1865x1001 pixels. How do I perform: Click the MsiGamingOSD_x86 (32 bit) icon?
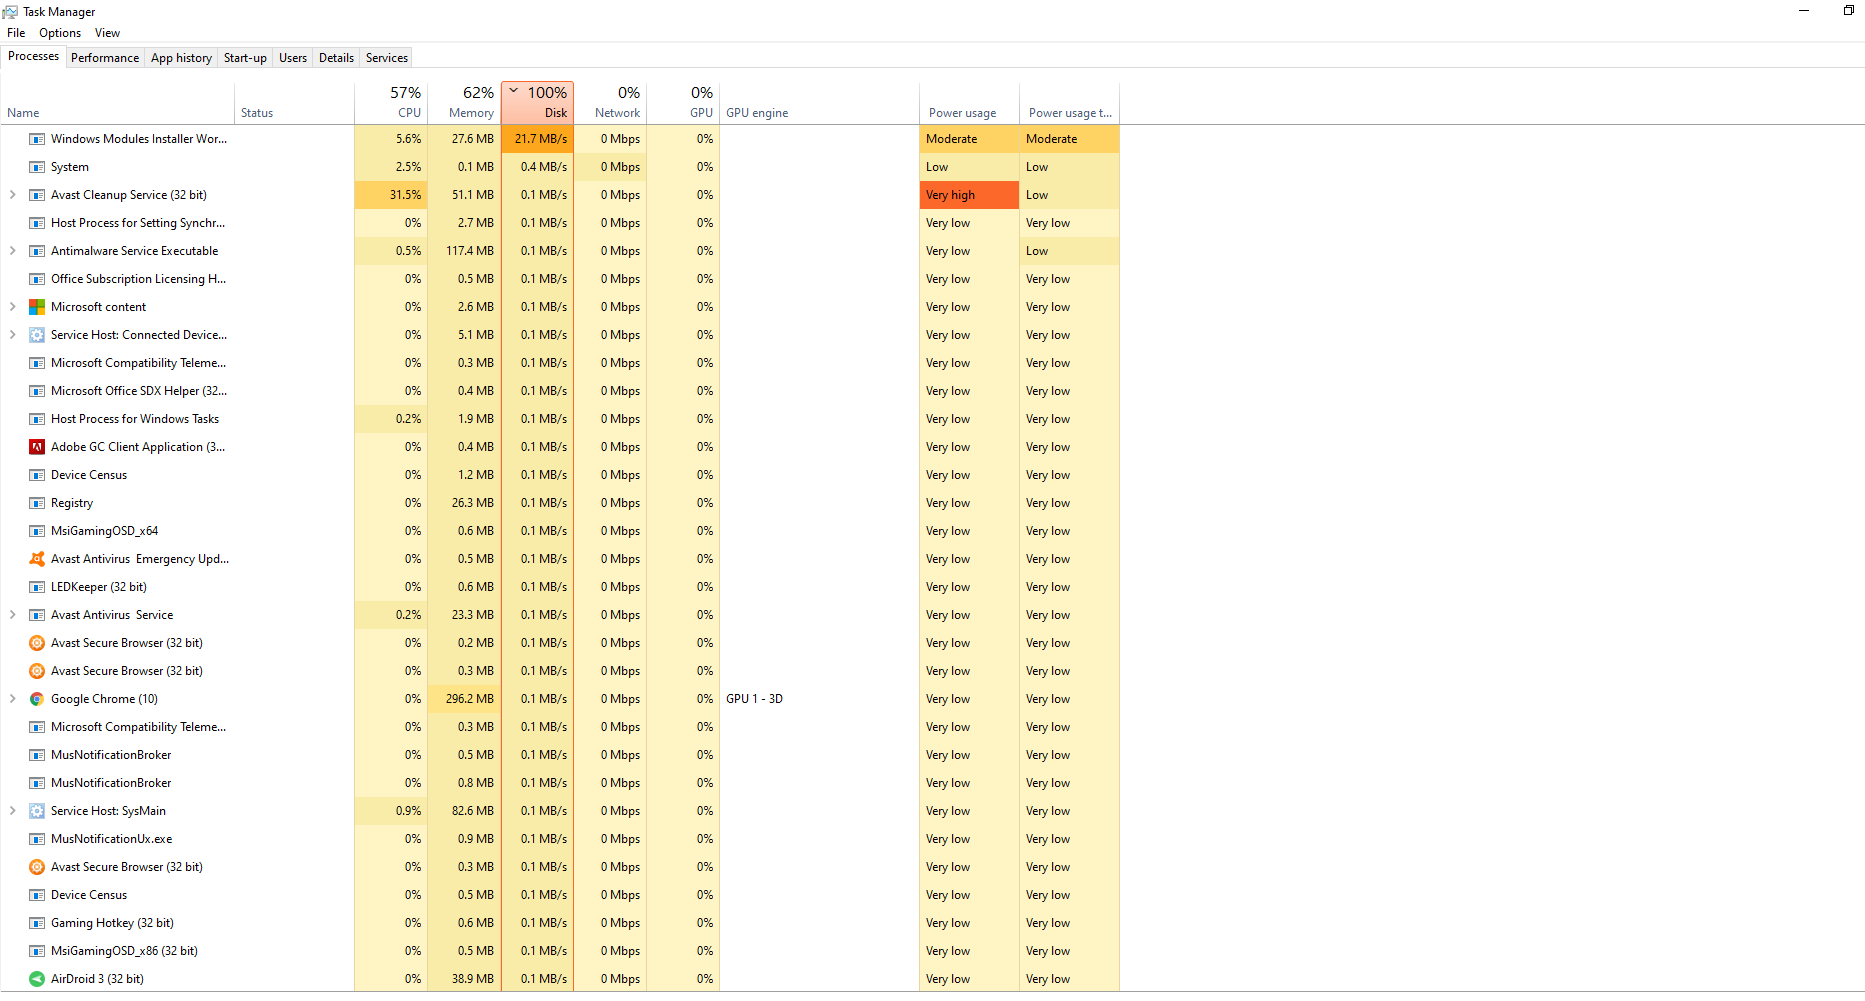(37, 951)
